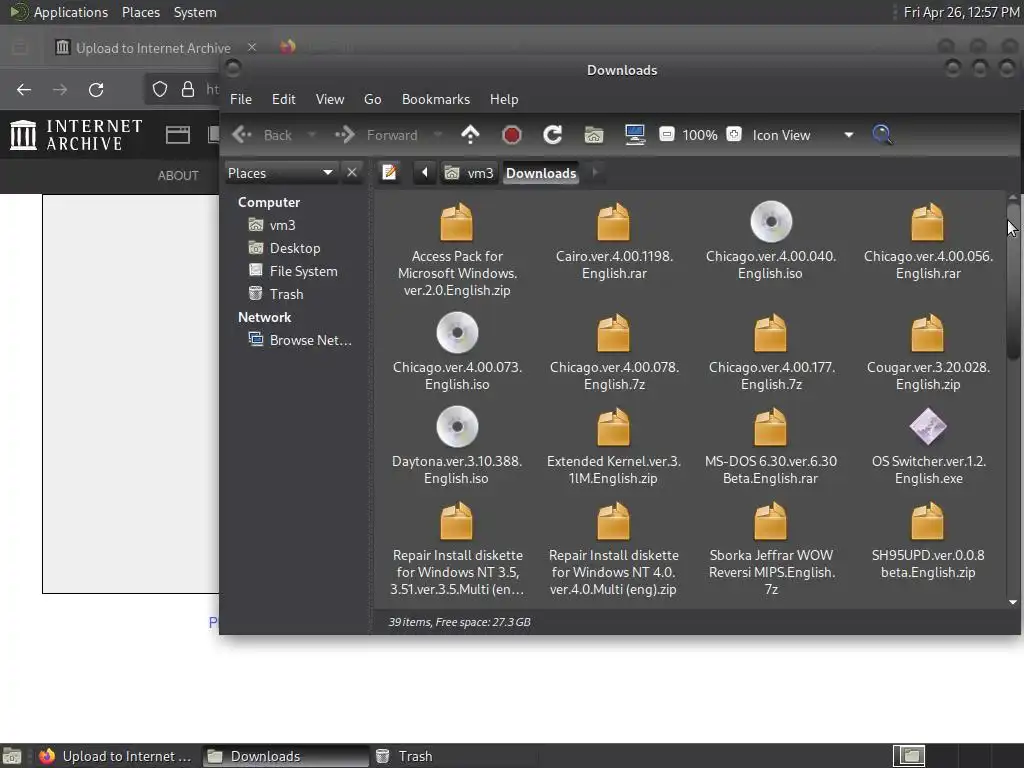This screenshot has width=1024, height=768.
Task: Reload the Downloads folder view
Action: (x=552, y=135)
